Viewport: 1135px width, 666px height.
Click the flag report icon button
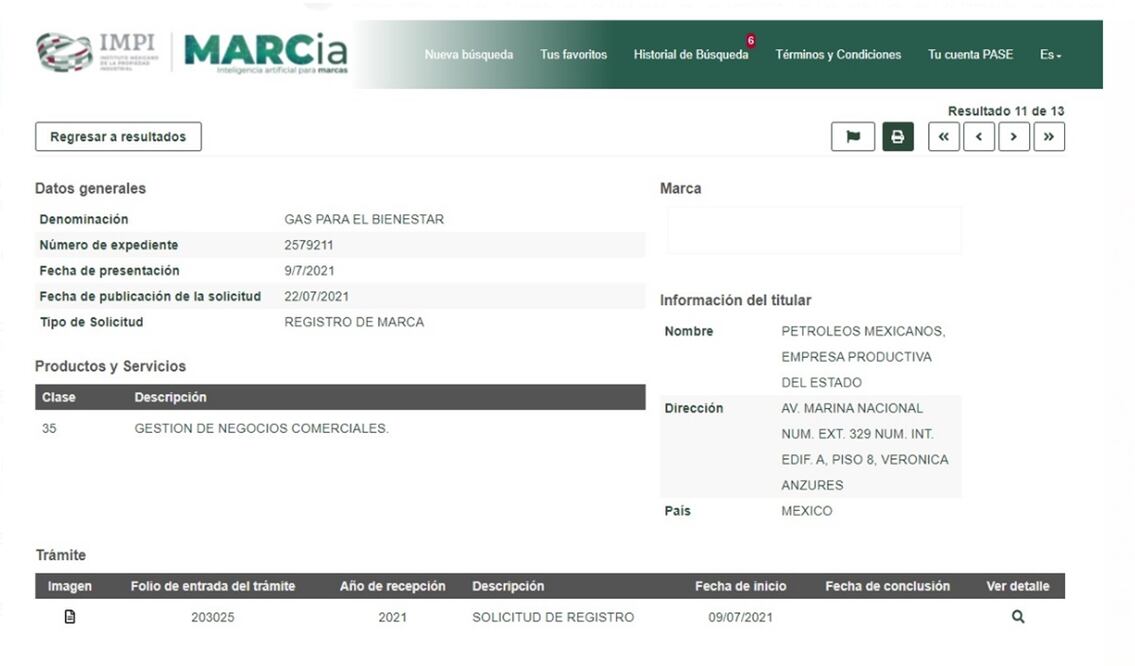(x=852, y=137)
